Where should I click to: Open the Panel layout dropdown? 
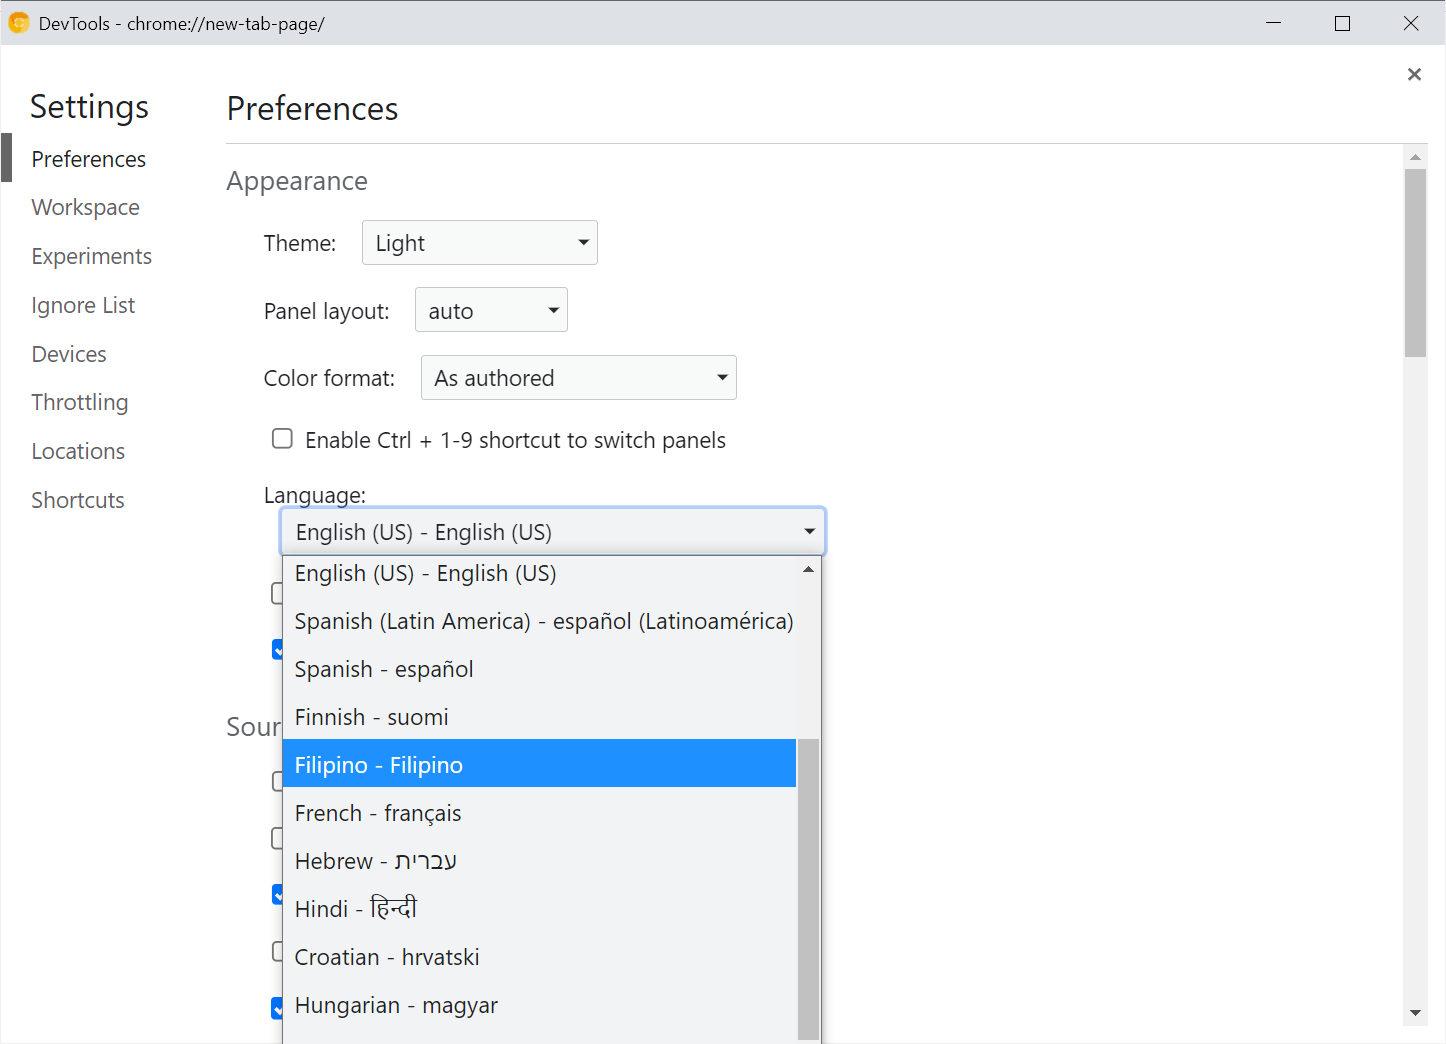coord(490,309)
